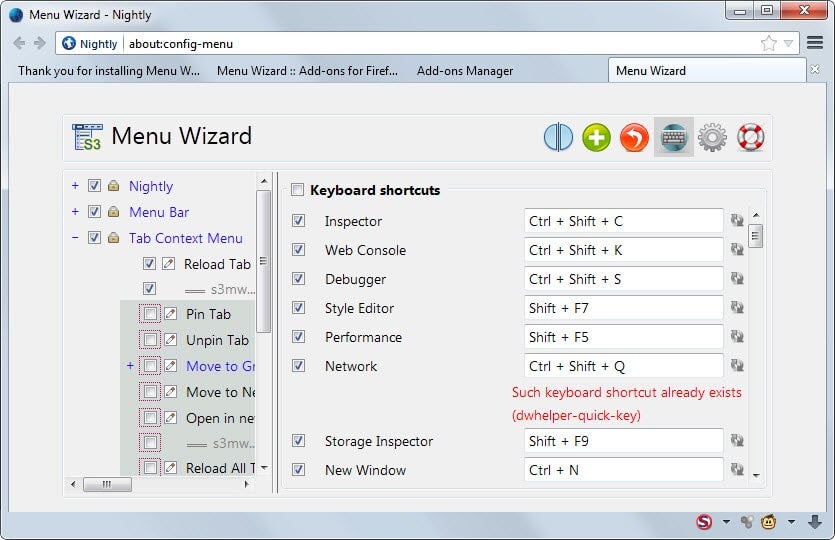The image size is (835, 540).
Task: Select the Move to New menu item
Action: point(220,392)
